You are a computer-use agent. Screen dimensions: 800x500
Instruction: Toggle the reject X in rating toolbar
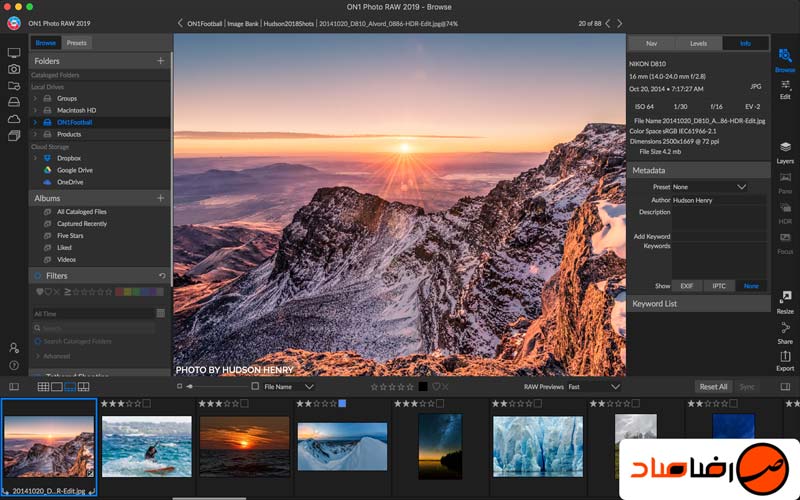point(445,387)
